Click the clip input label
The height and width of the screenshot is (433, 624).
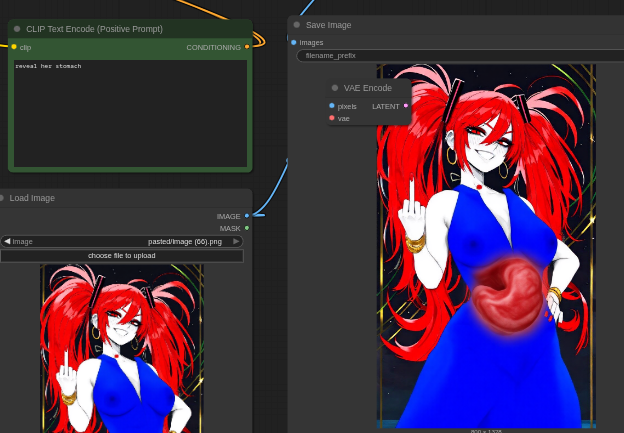click(x=25, y=47)
